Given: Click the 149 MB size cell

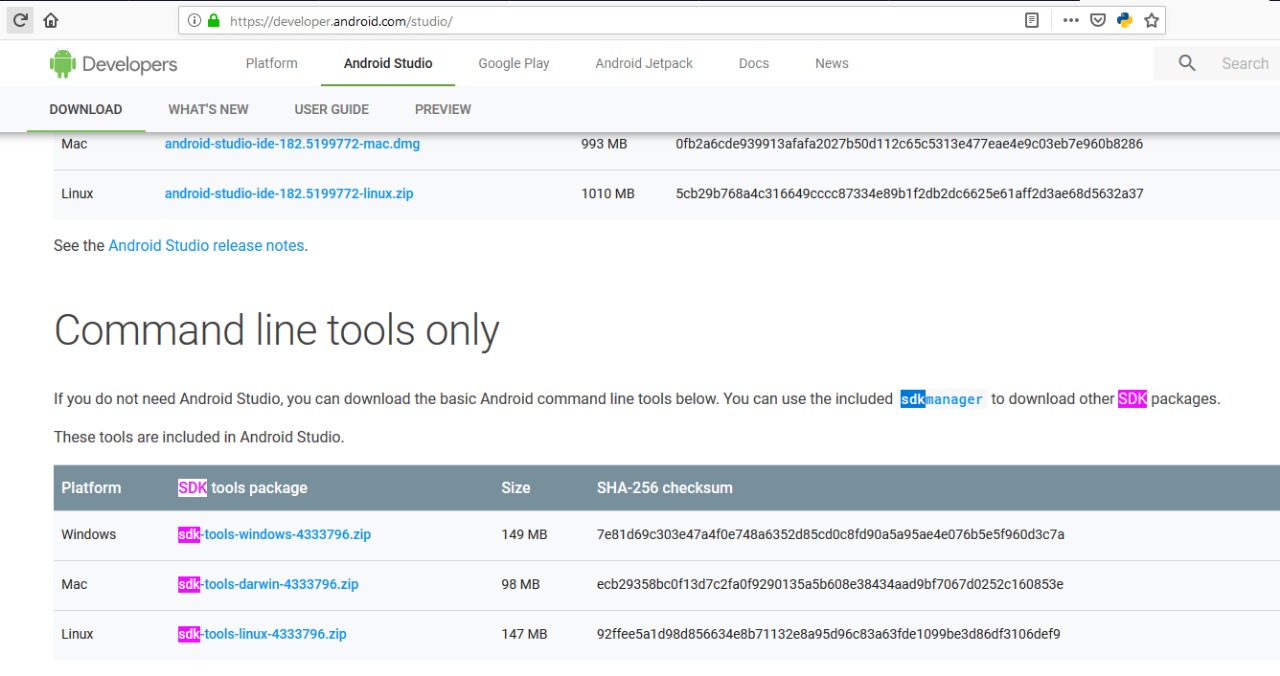Looking at the screenshot, I should point(525,535).
